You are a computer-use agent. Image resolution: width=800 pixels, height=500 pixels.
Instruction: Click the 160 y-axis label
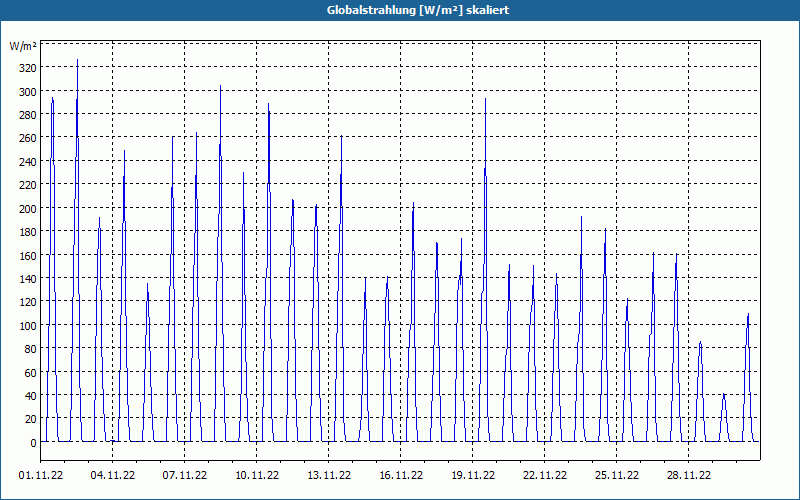pyautogui.click(x=27, y=255)
